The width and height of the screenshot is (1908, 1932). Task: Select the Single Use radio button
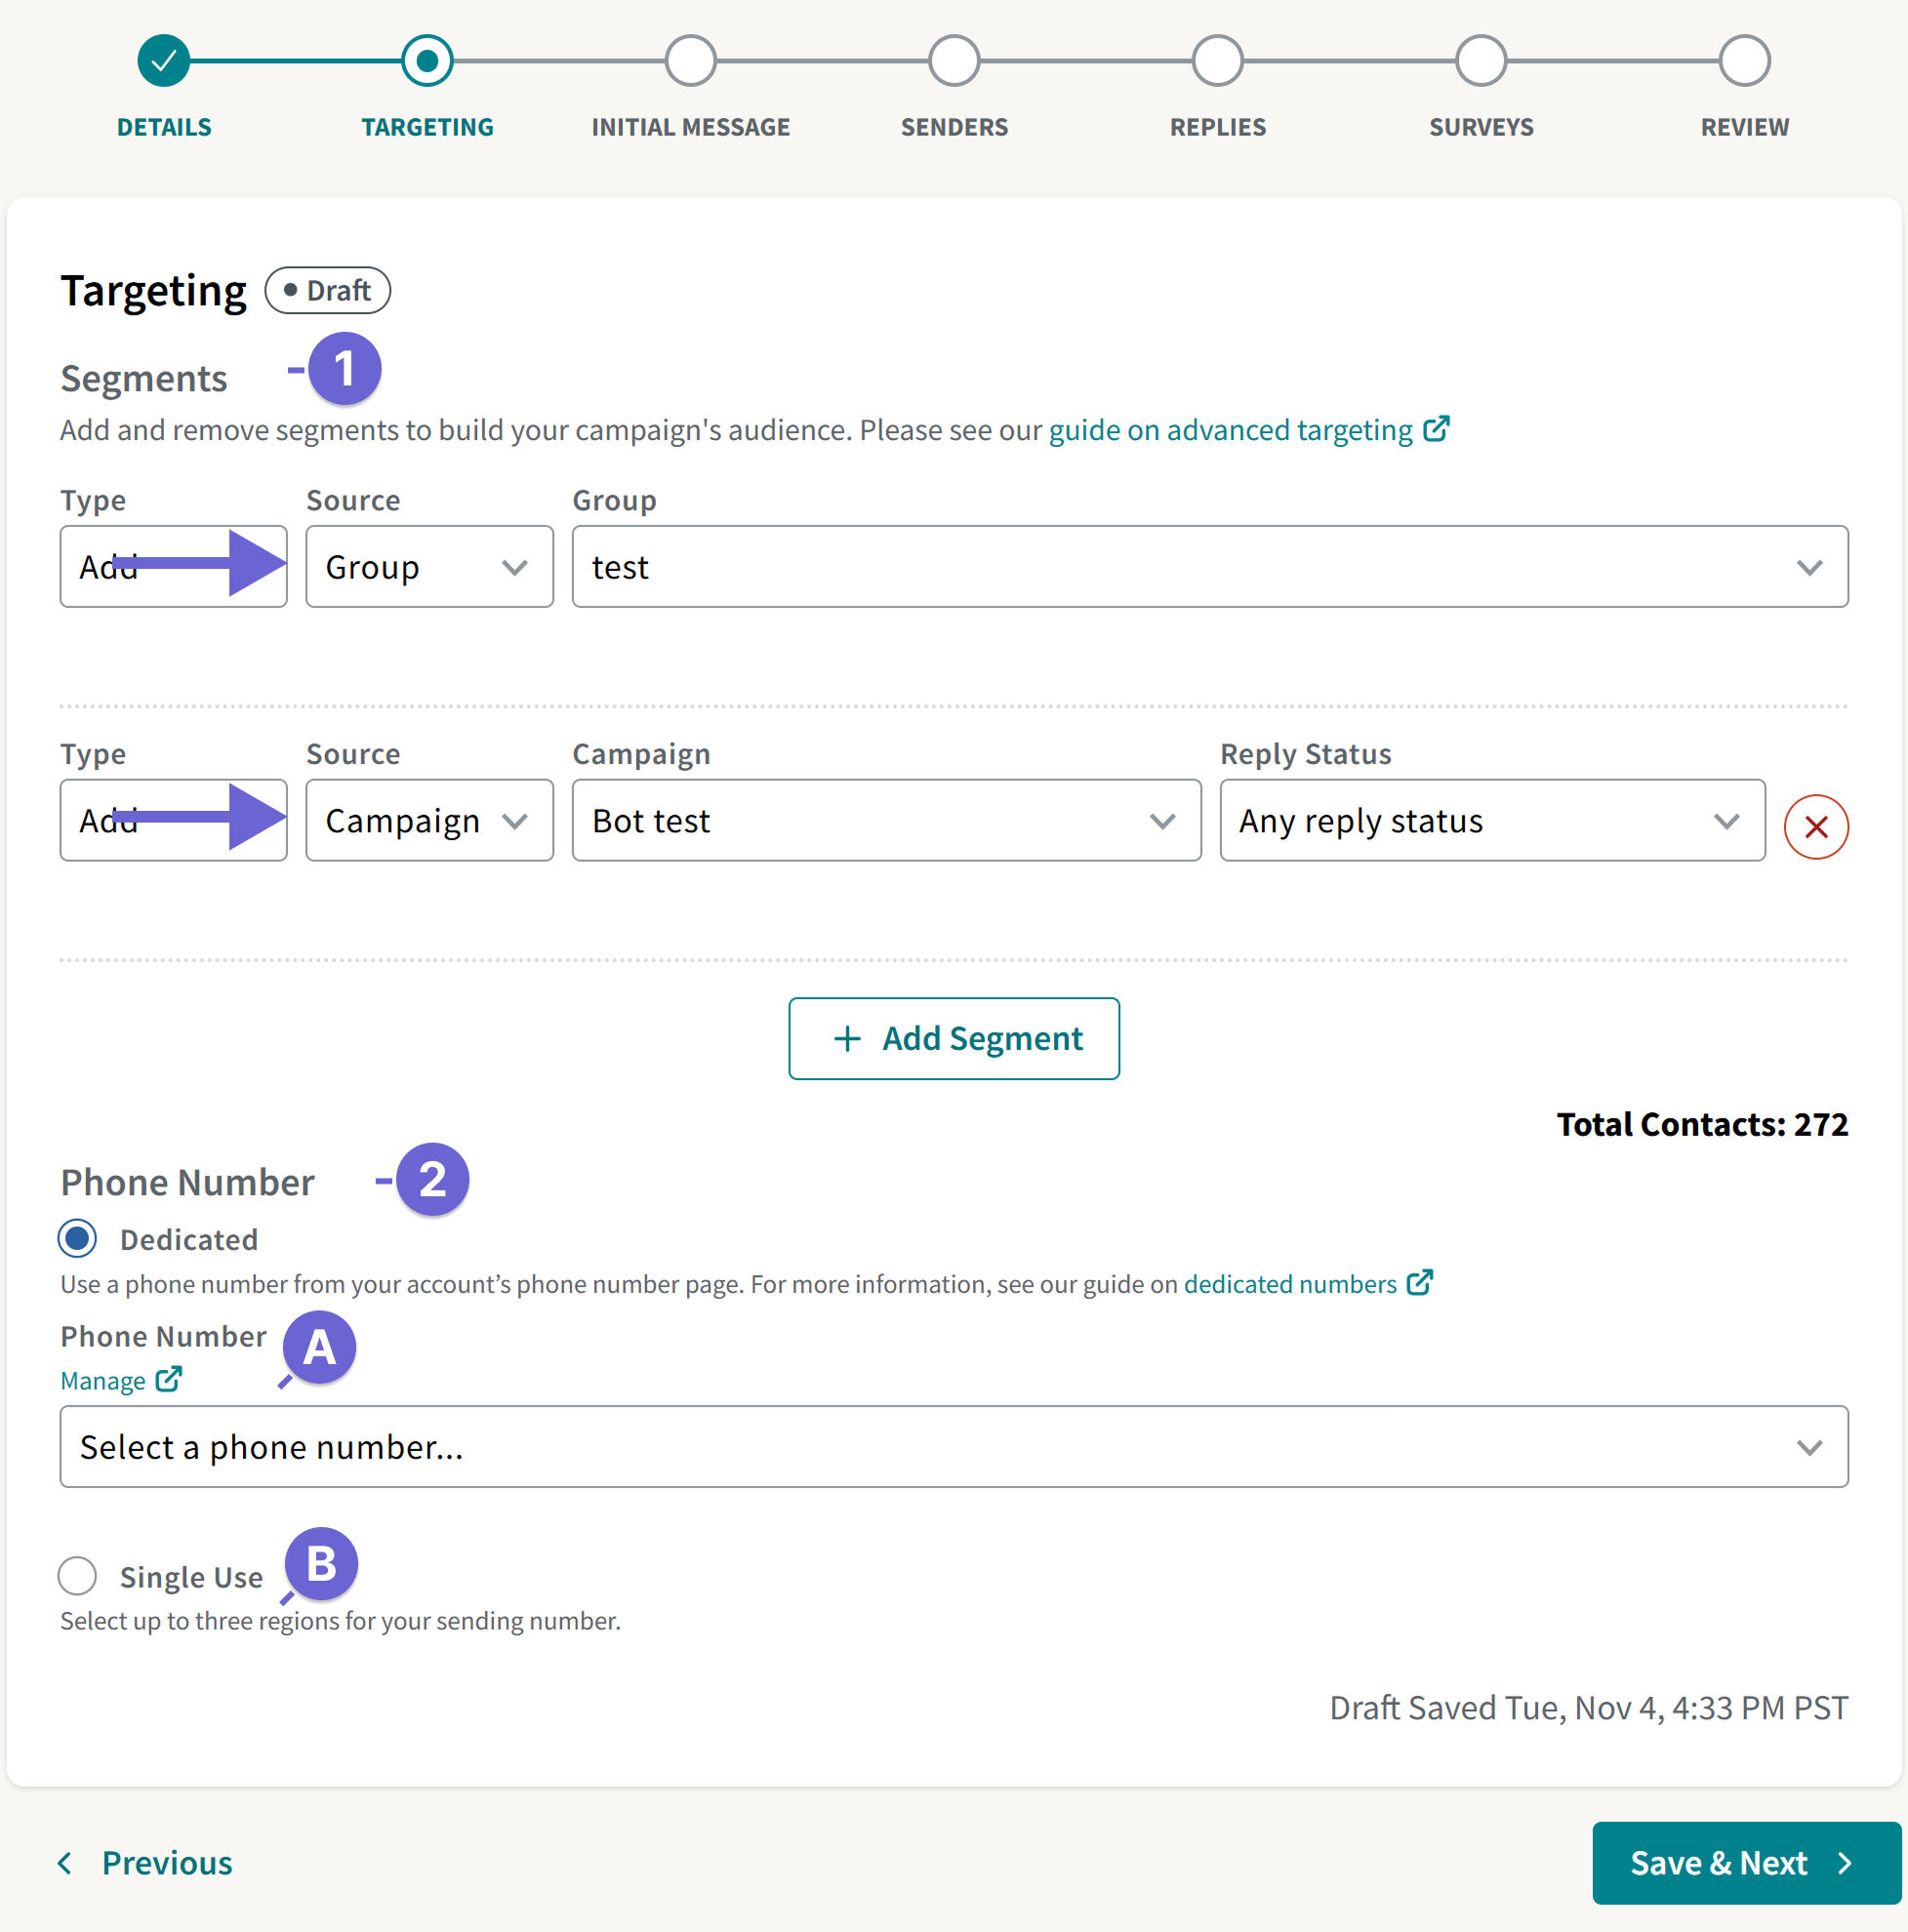click(x=77, y=1576)
